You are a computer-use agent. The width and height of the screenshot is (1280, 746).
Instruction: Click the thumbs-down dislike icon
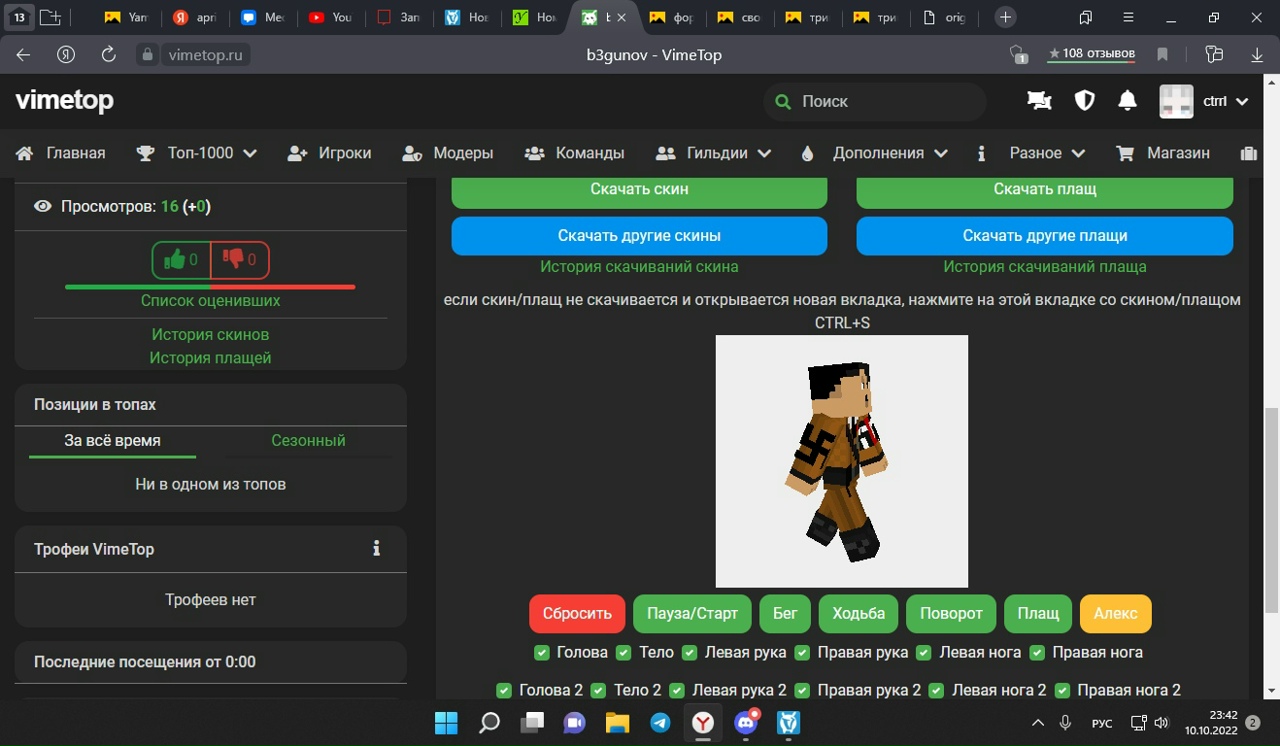click(234, 260)
